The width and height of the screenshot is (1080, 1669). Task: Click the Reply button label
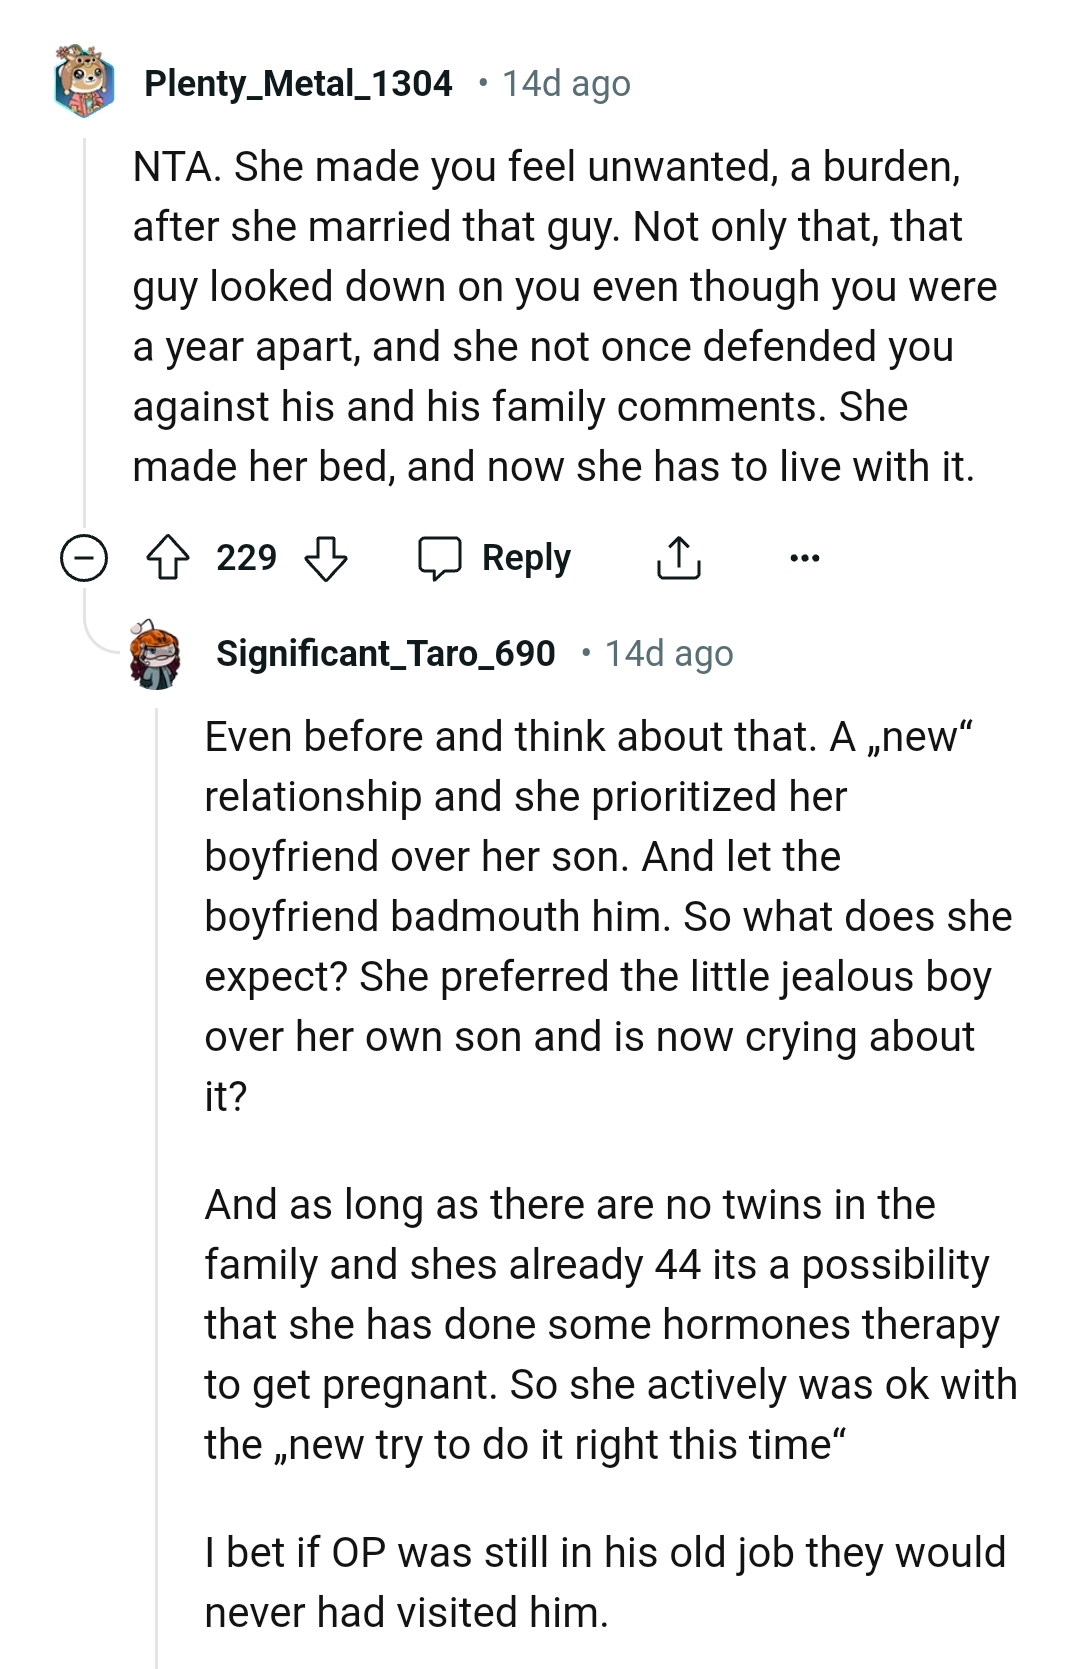pyautogui.click(x=526, y=558)
